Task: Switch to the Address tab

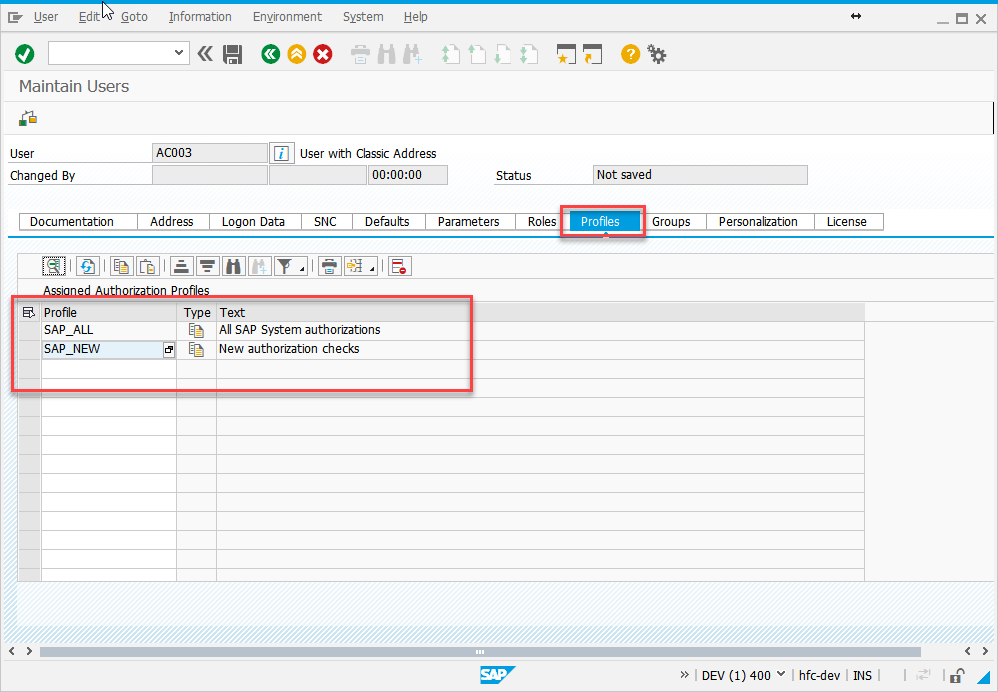Action: pyautogui.click(x=172, y=222)
